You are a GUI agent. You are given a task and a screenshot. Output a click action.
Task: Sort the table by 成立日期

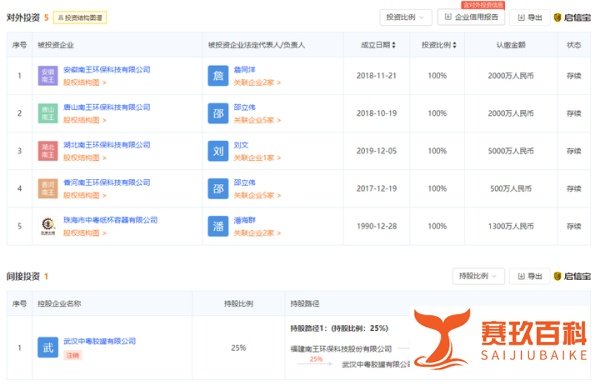[x=378, y=45]
